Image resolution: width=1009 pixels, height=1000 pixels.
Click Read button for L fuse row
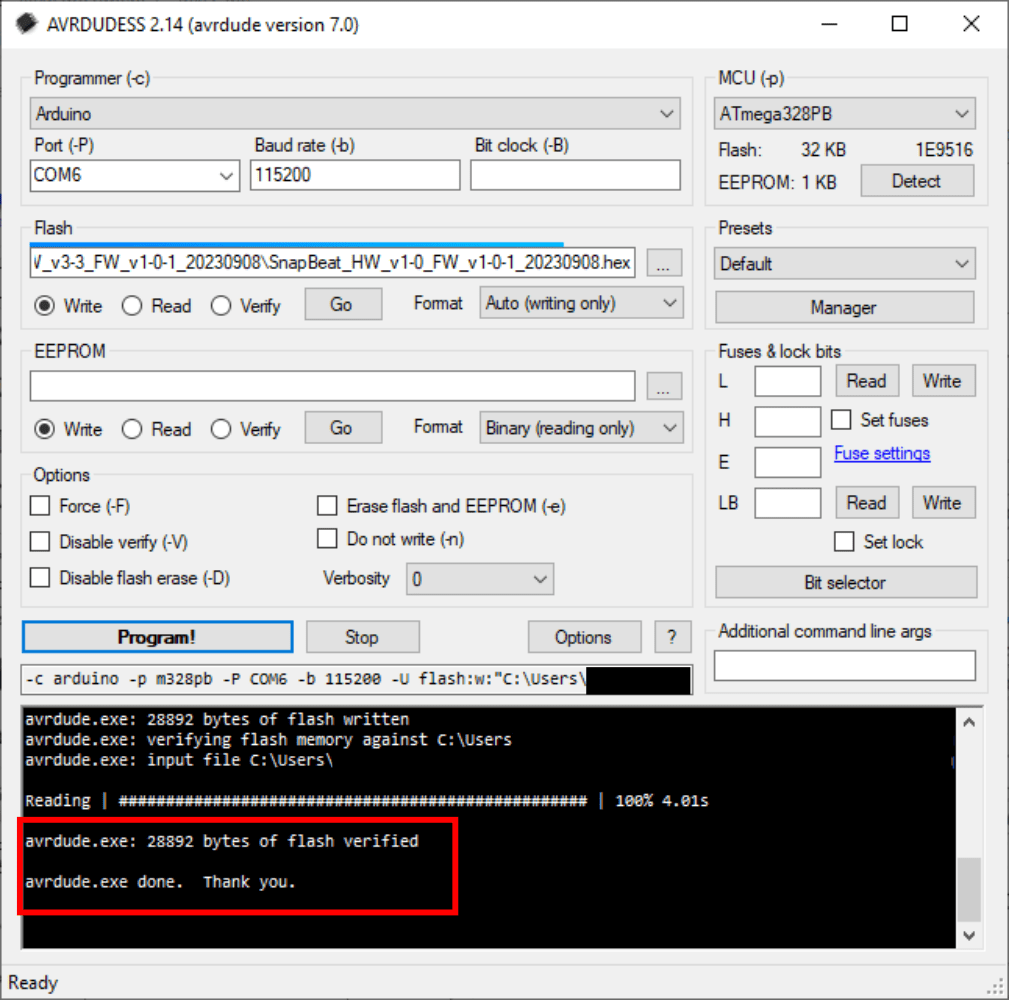point(867,381)
